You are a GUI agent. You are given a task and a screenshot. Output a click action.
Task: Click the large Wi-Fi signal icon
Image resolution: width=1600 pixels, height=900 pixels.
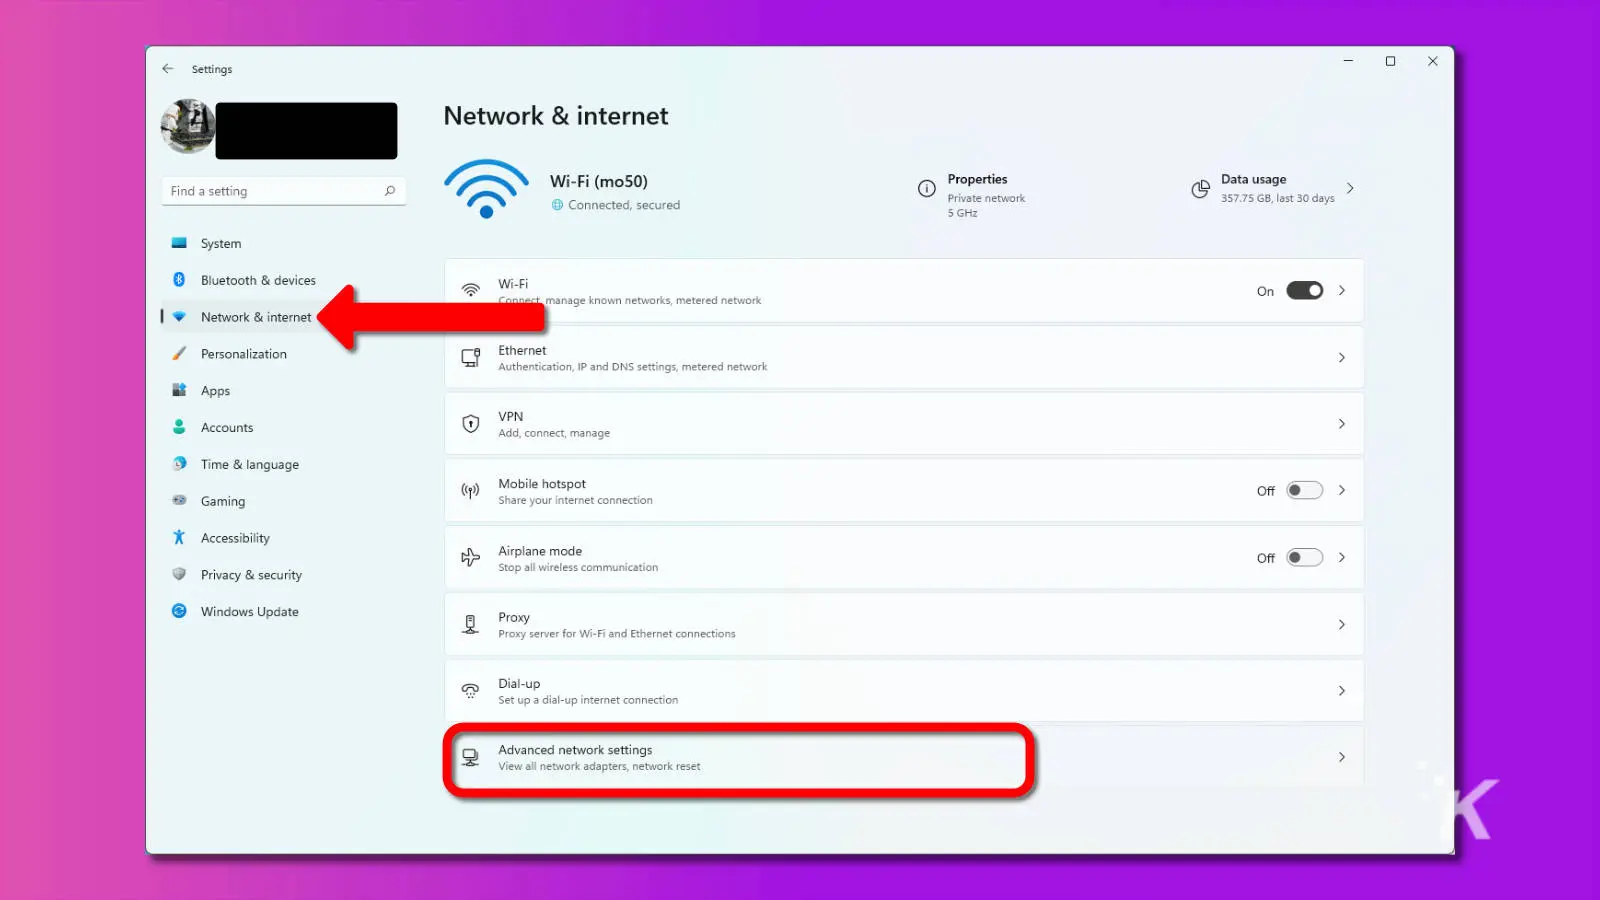pyautogui.click(x=486, y=189)
